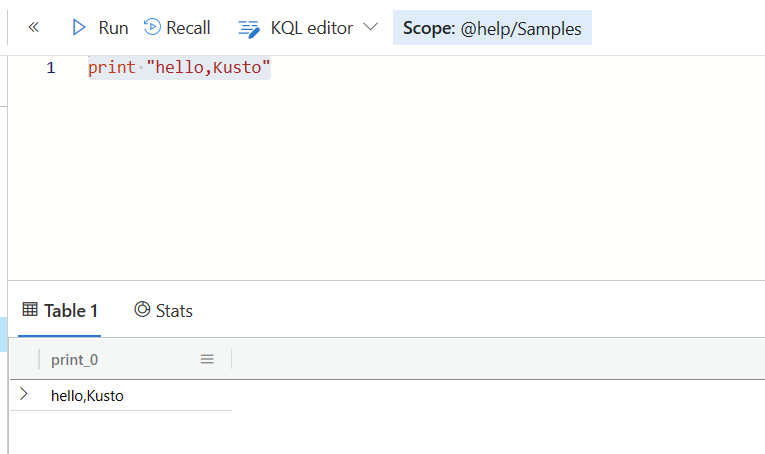Collapse the side pane with the double-chevron icon
Image resolution: width=765 pixels, height=454 pixels.
(33, 28)
